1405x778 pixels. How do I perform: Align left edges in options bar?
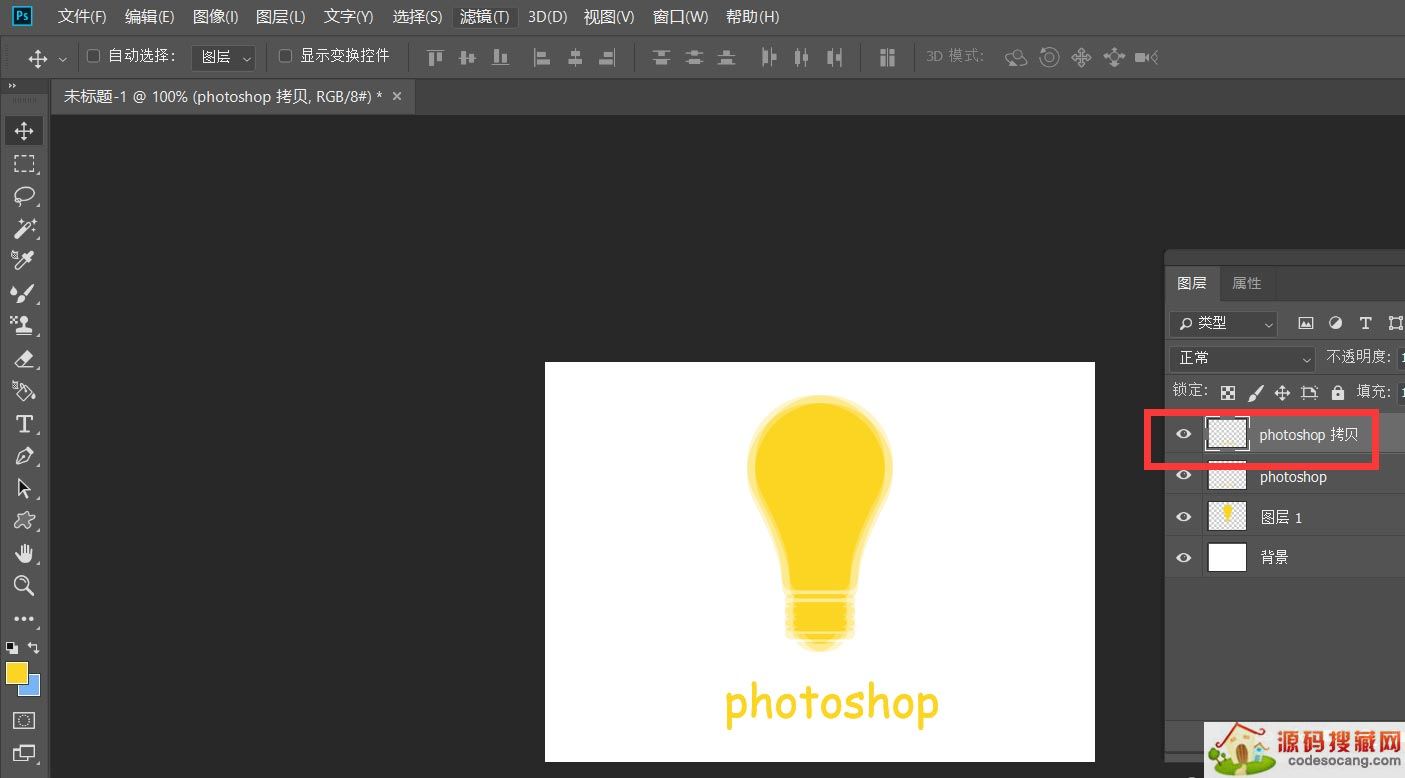point(542,57)
